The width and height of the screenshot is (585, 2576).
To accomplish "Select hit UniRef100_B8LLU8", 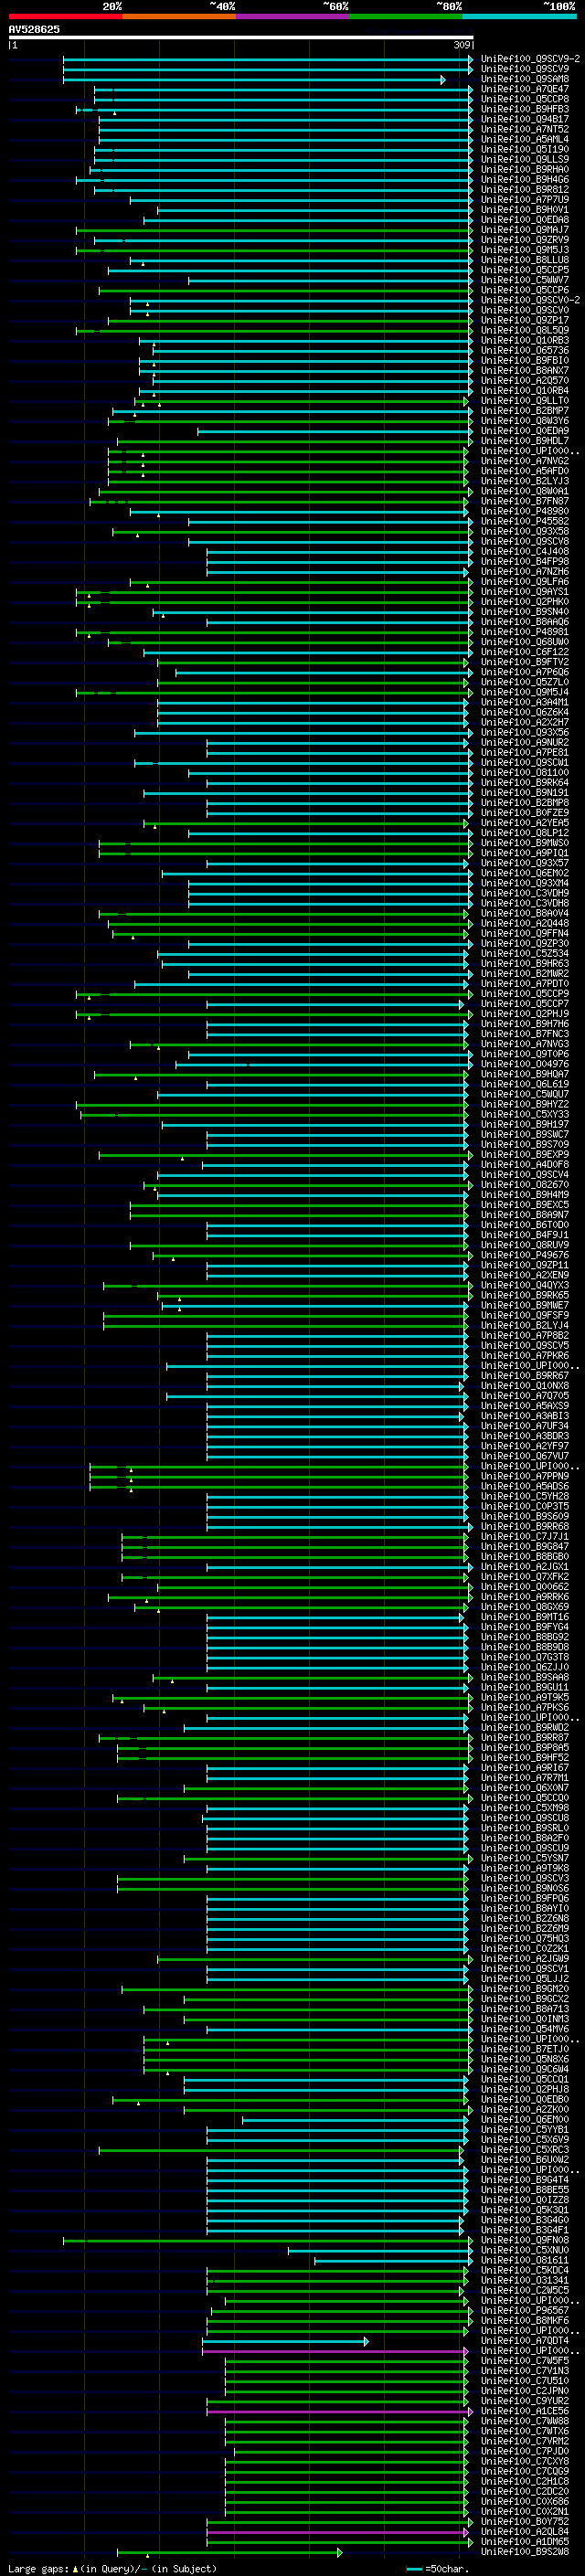I will coord(525,260).
